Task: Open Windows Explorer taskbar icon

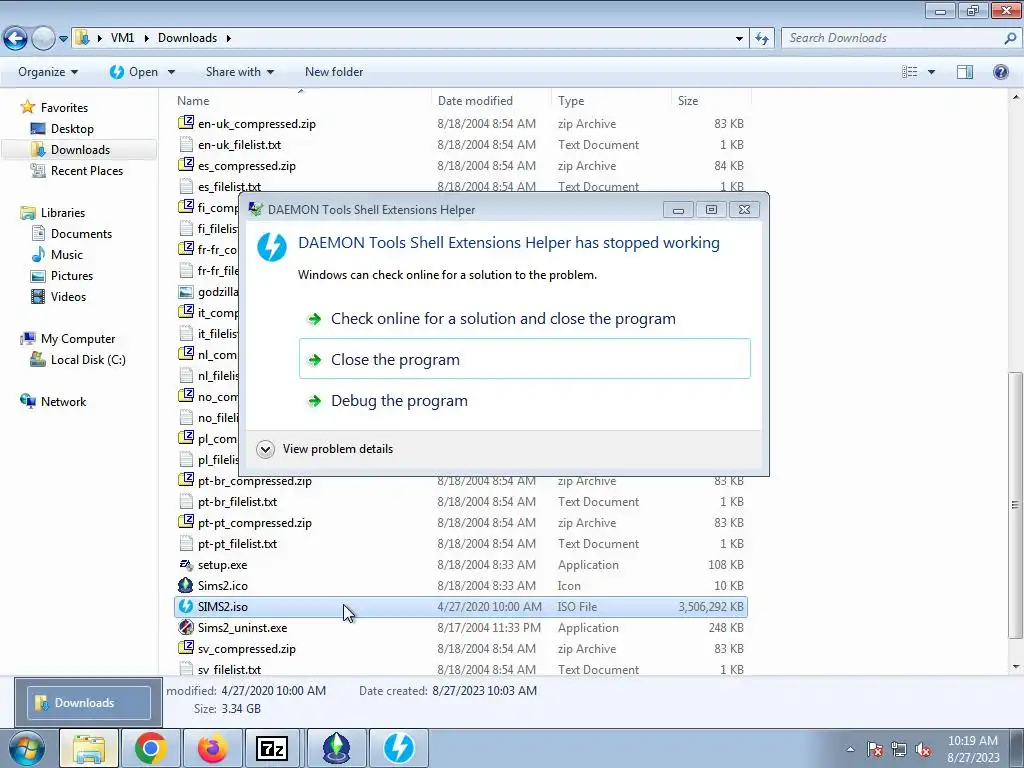Action: click(88, 748)
